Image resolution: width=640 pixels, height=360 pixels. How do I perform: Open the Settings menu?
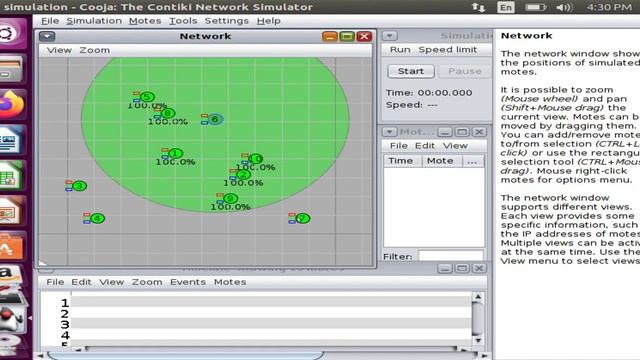click(227, 21)
